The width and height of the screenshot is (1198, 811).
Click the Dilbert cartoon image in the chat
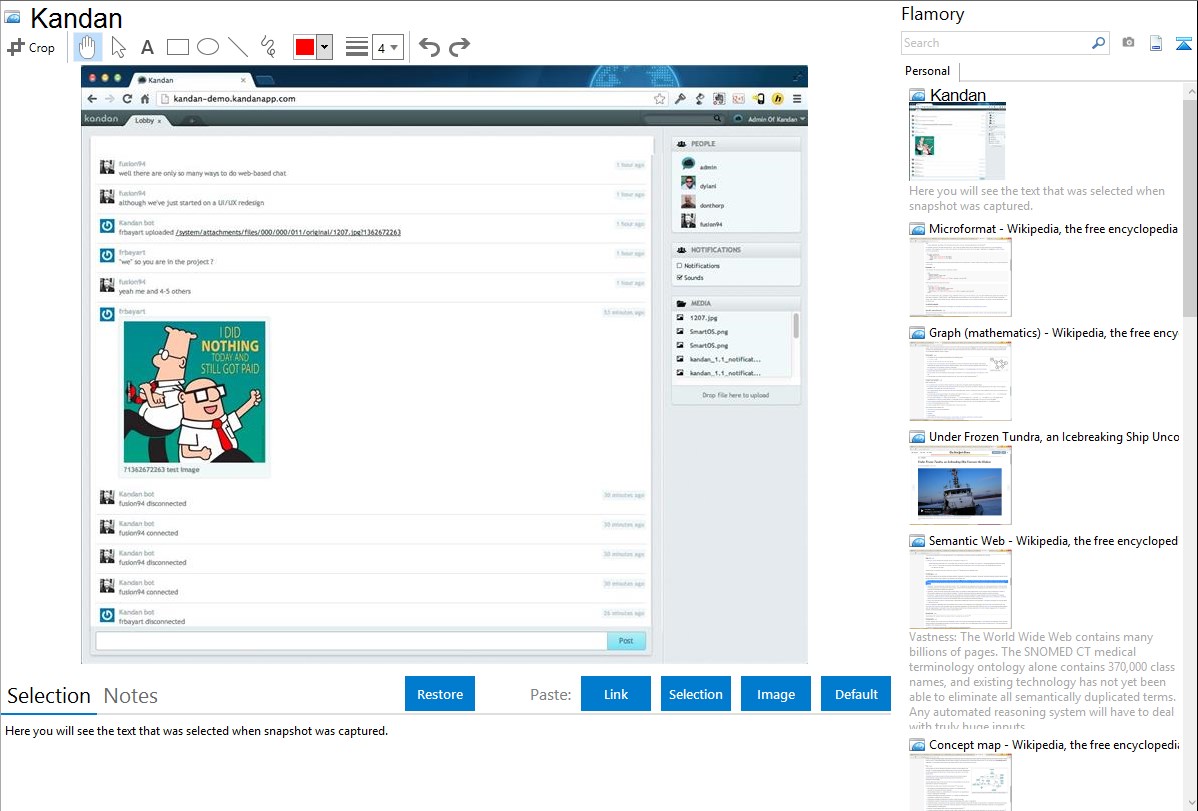coord(195,391)
